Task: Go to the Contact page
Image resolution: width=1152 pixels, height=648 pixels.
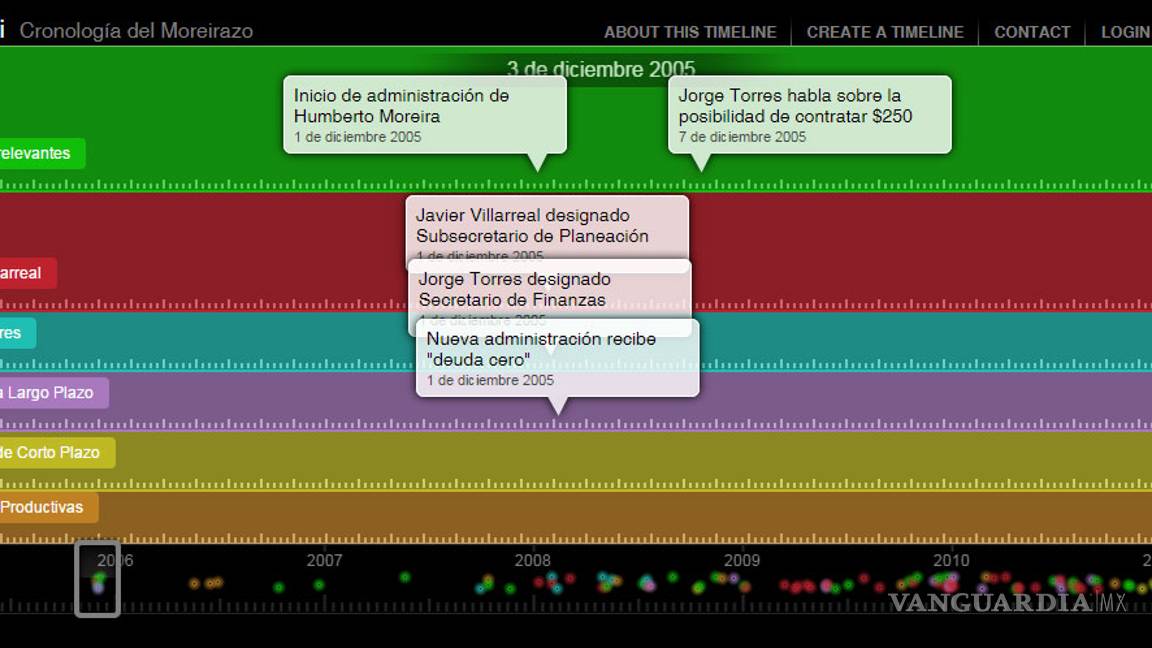Action: (x=1032, y=32)
